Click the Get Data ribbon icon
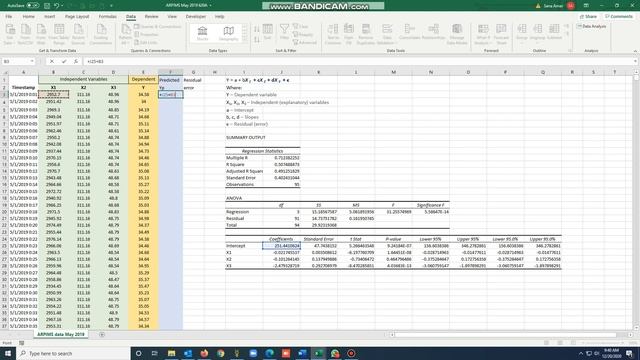 point(9,34)
